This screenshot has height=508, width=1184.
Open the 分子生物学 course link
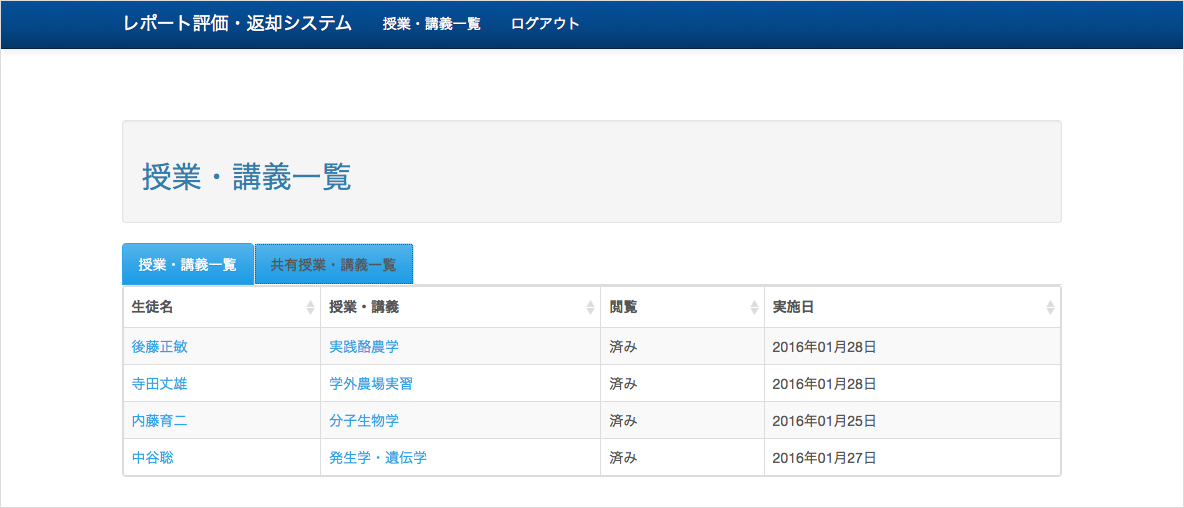coord(364,421)
